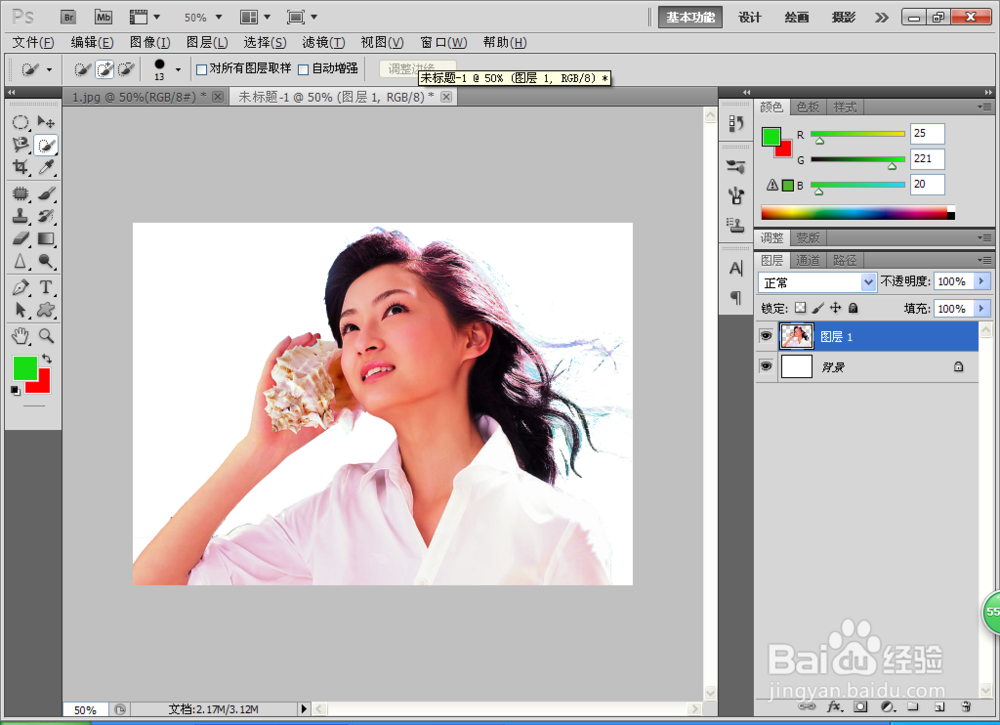The image size is (1000, 725).
Task: Choose Subtract from Selection mode
Action: 126,69
